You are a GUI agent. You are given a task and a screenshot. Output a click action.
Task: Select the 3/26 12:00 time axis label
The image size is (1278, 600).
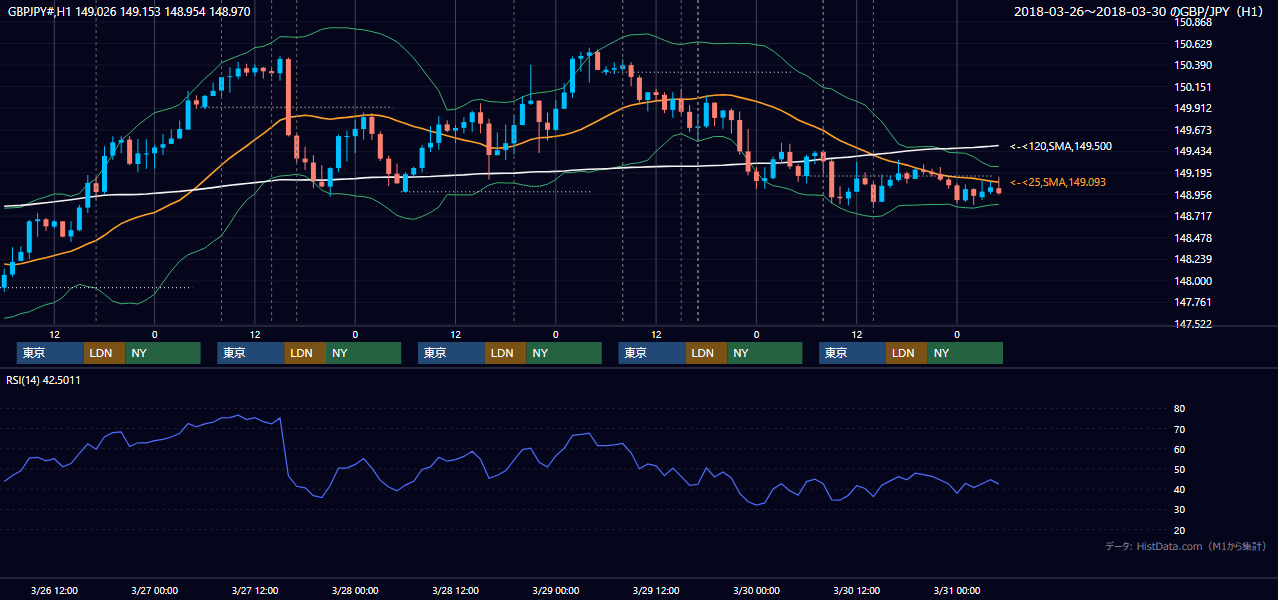tap(54, 590)
